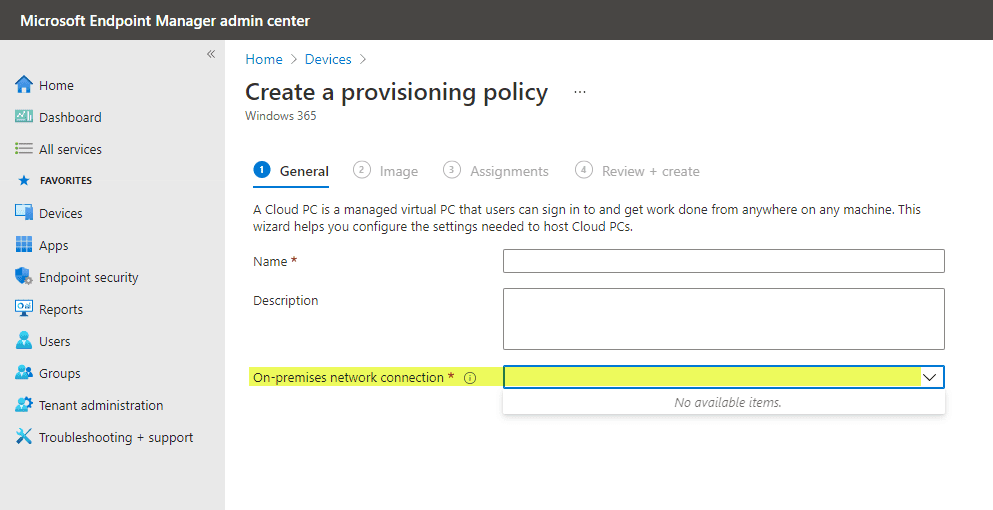Click the Favorites star icon
The image size is (993, 510).
(x=24, y=181)
